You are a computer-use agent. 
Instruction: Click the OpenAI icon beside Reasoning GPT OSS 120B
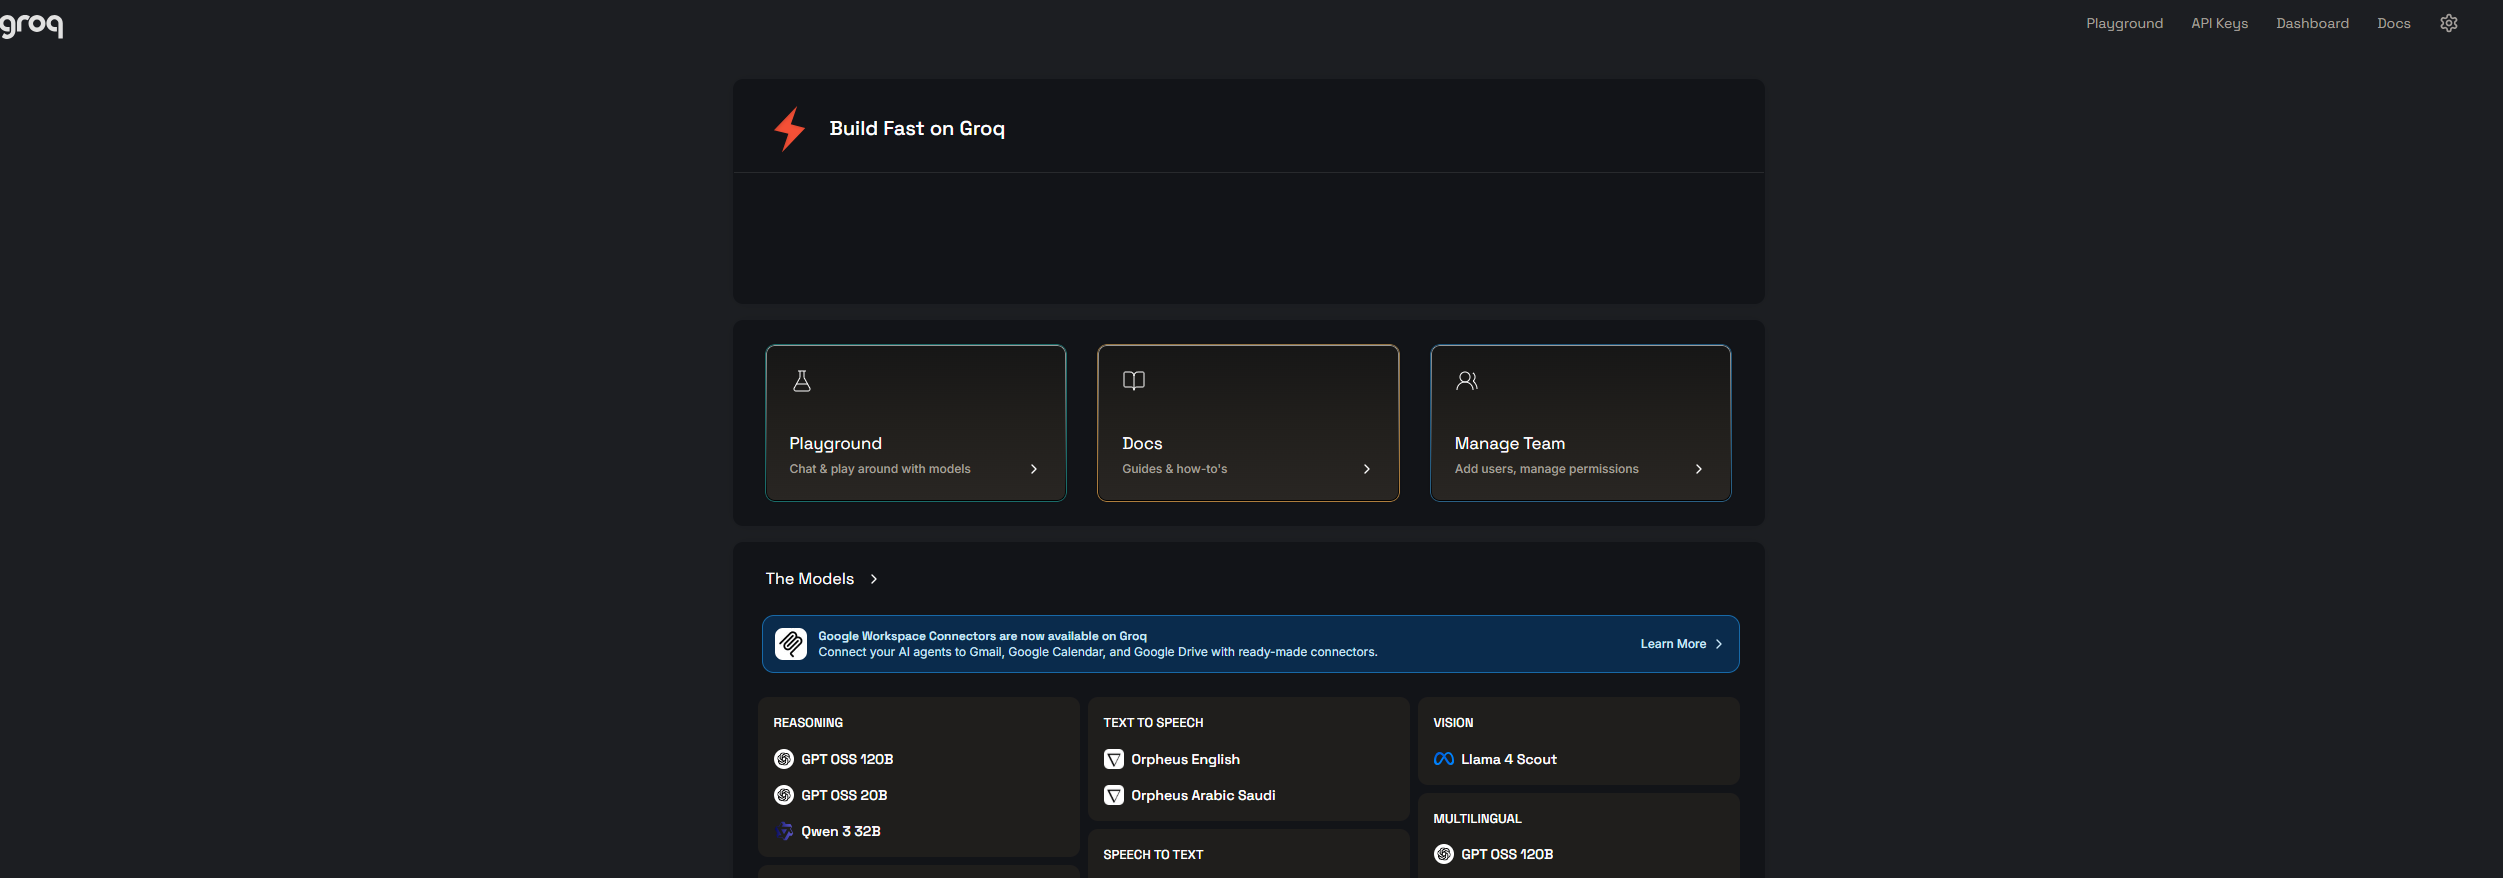784,759
